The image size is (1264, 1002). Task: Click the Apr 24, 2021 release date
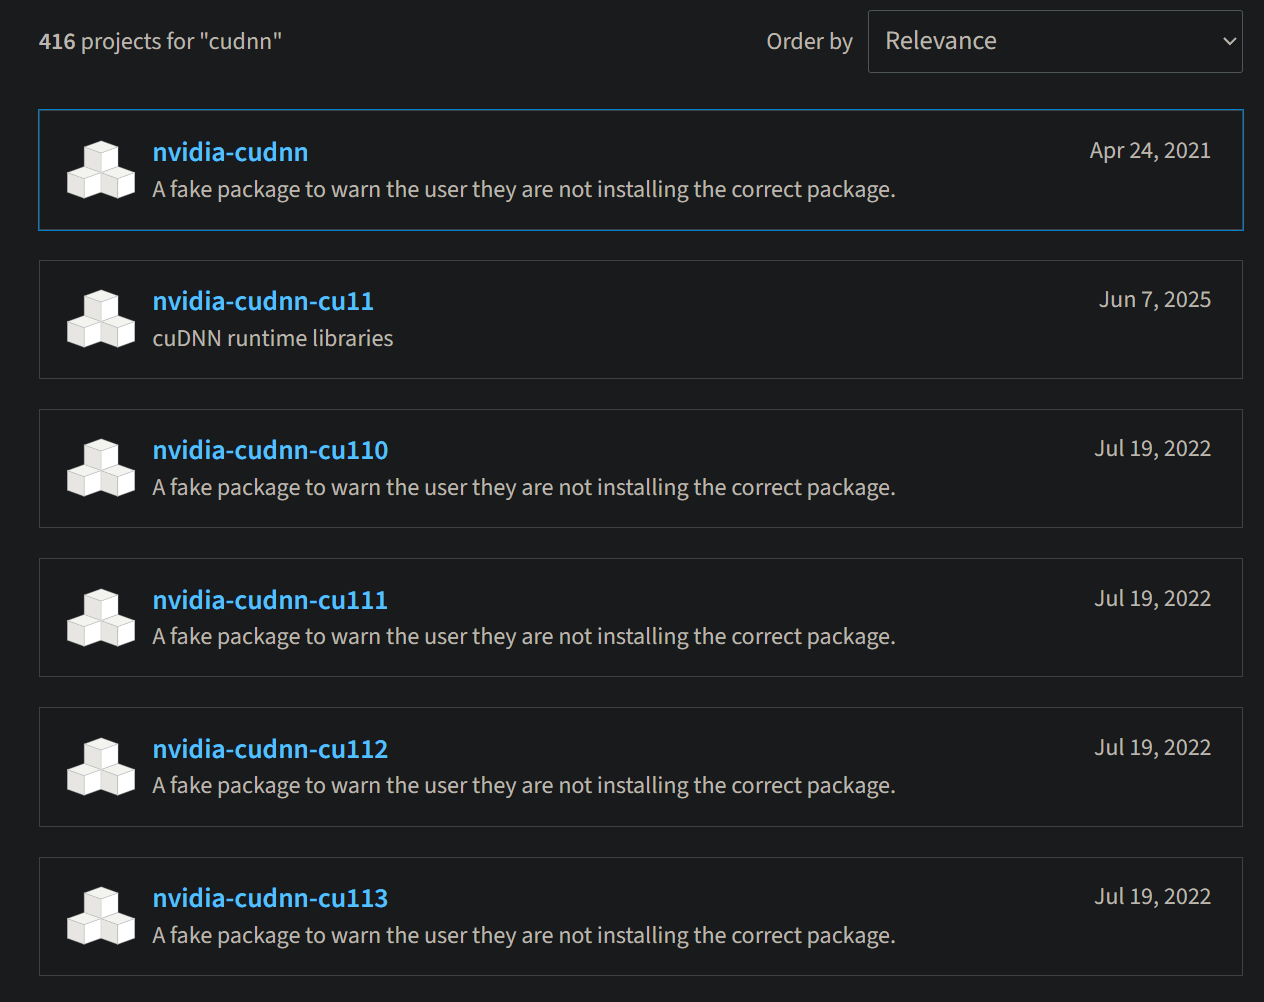click(x=1149, y=151)
